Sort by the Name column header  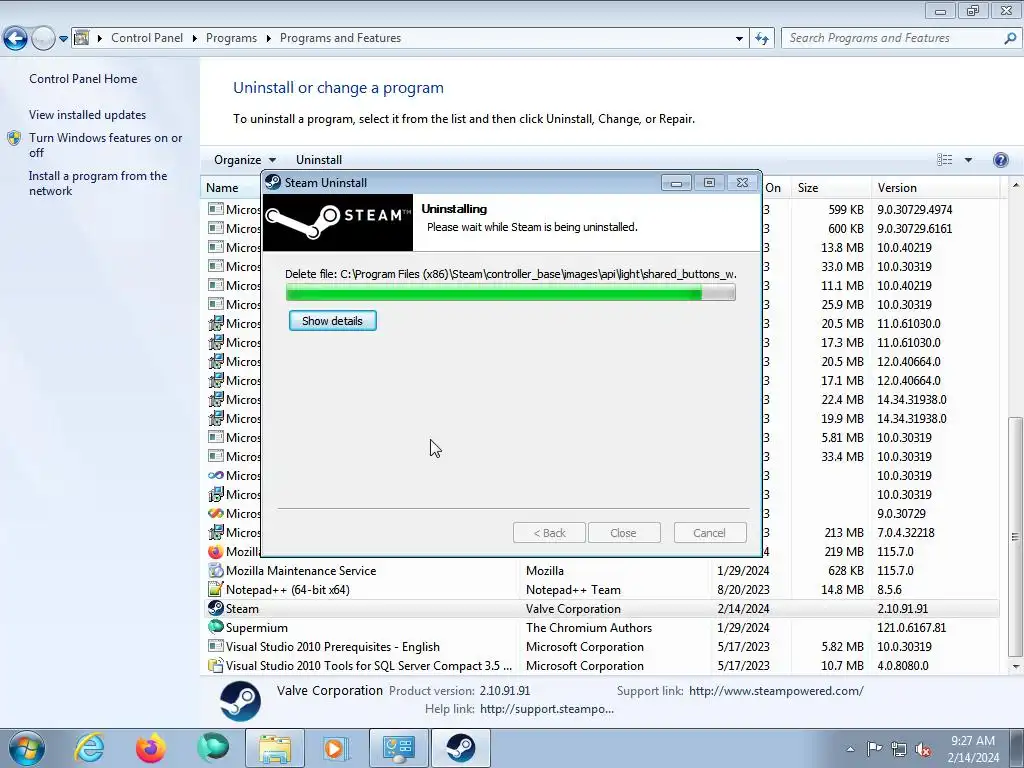222,188
